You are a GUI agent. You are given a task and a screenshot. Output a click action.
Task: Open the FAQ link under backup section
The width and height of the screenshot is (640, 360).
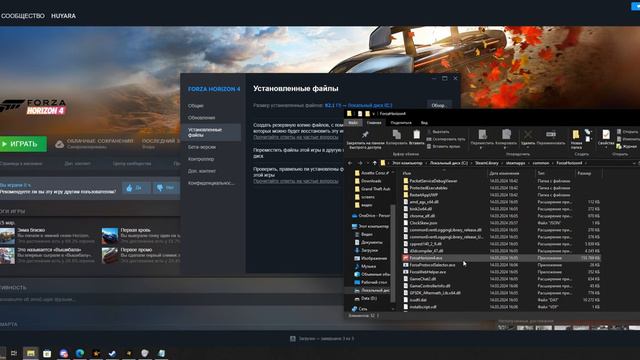click(296, 138)
